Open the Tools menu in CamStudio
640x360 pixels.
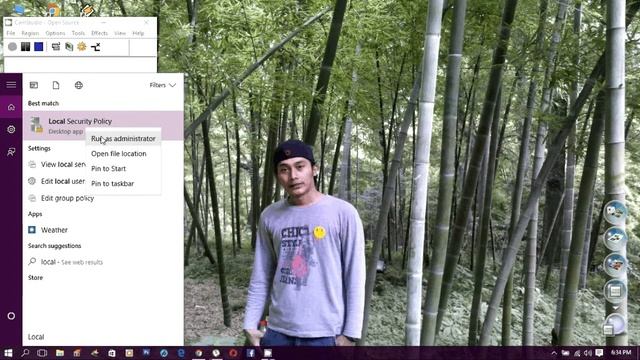click(78, 33)
